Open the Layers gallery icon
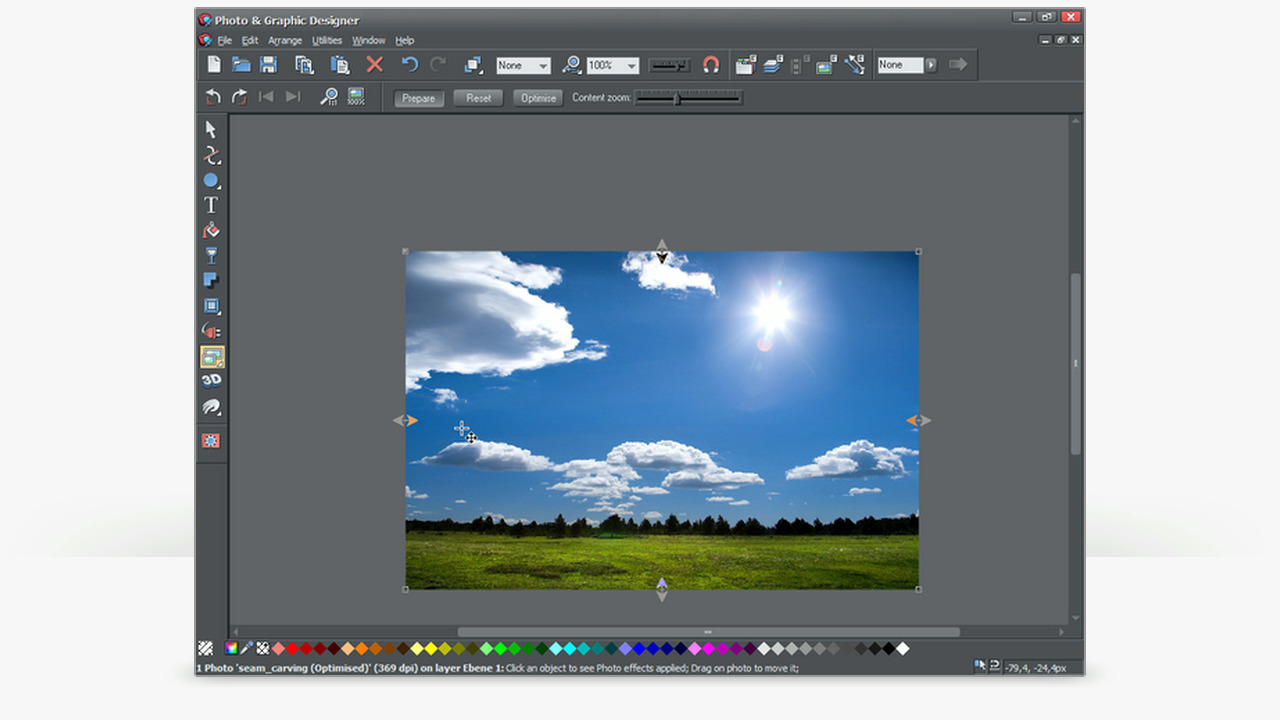The image size is (1280, 720). [x=772, y=65]
